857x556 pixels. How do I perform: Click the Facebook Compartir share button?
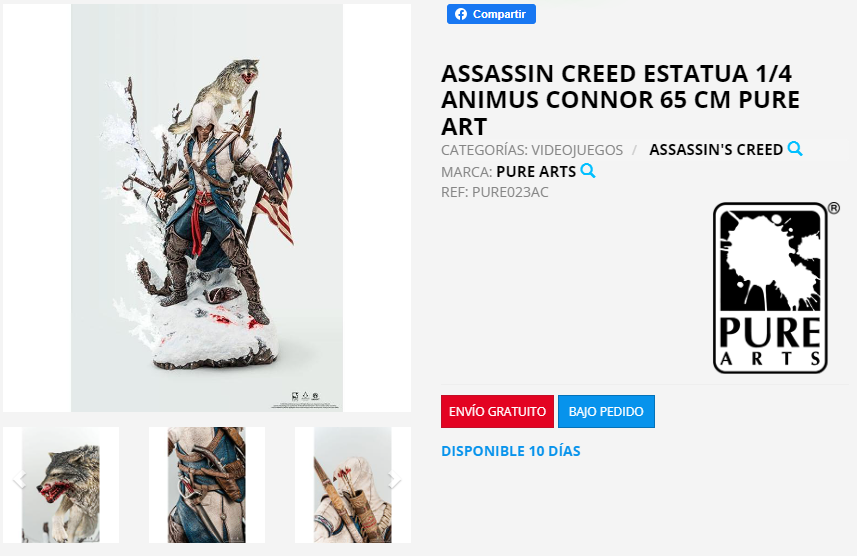[x=491, y=14]
